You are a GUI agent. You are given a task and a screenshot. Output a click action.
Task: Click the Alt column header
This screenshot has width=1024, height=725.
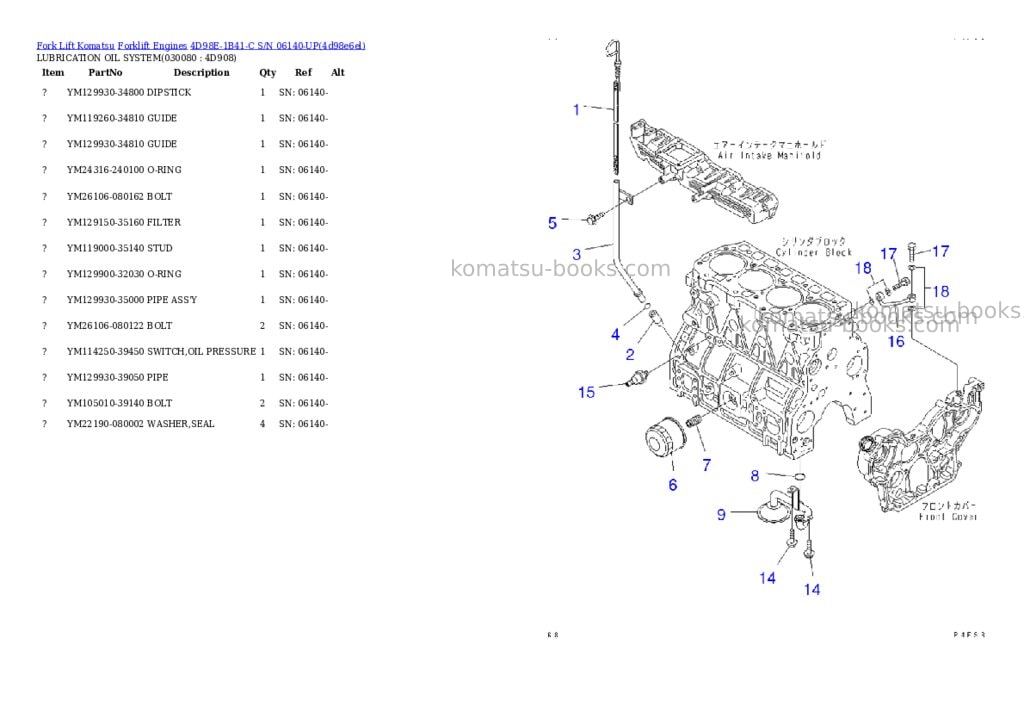click(x=338, y=72)
